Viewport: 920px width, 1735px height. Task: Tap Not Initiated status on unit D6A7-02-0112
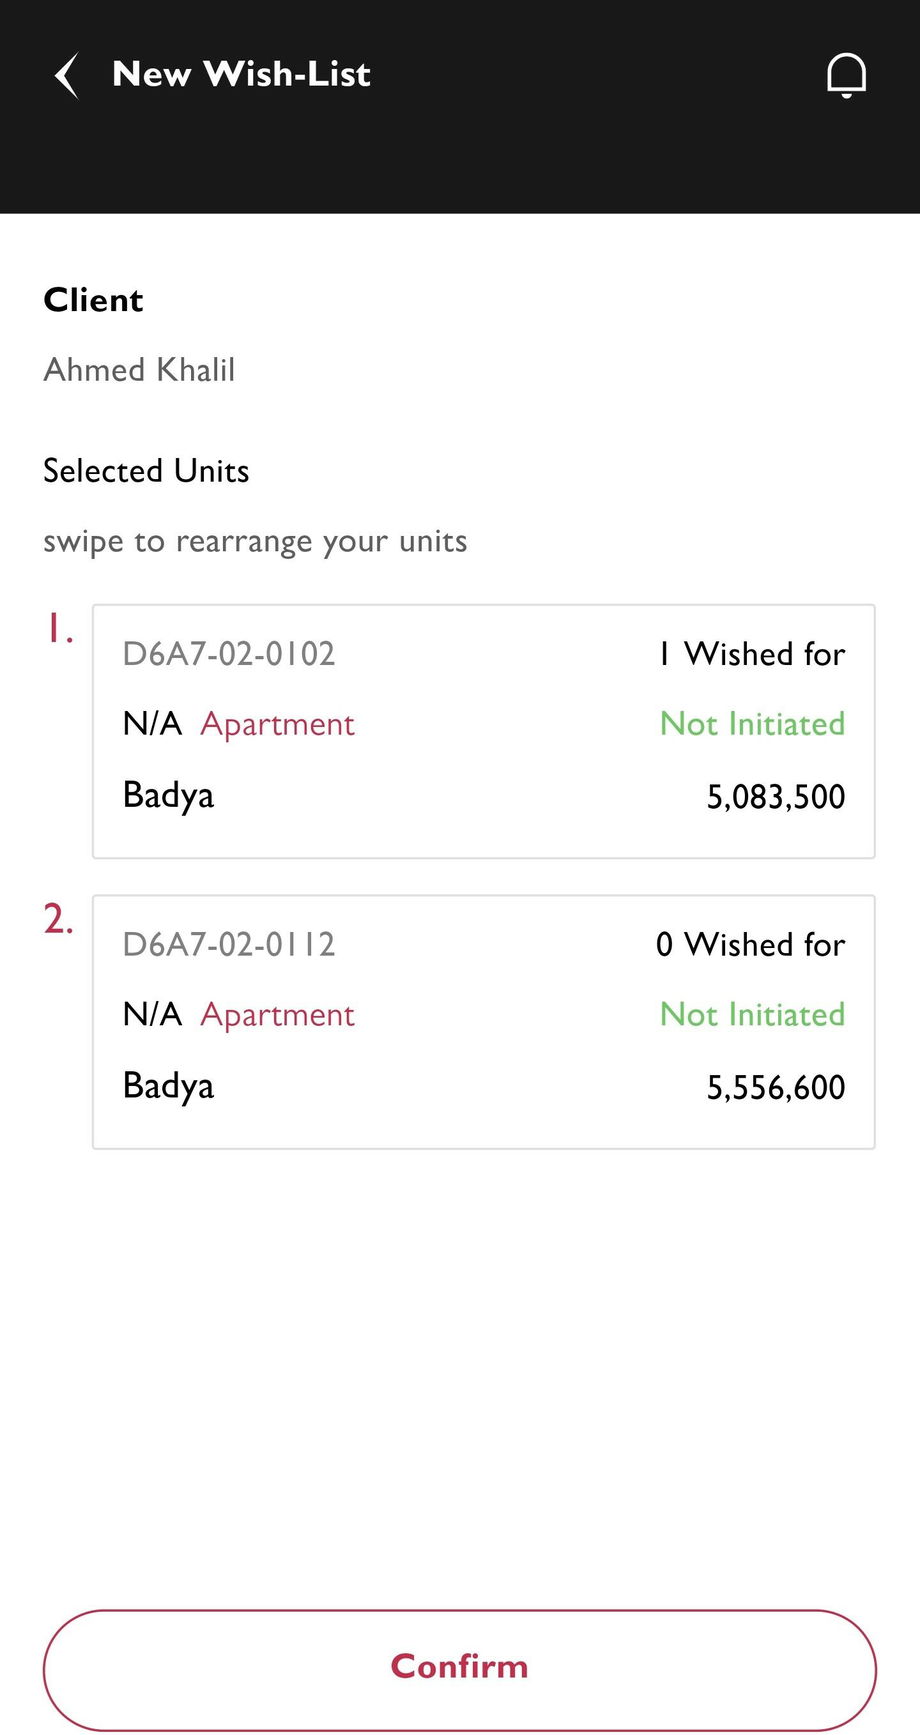point(752,1015)
